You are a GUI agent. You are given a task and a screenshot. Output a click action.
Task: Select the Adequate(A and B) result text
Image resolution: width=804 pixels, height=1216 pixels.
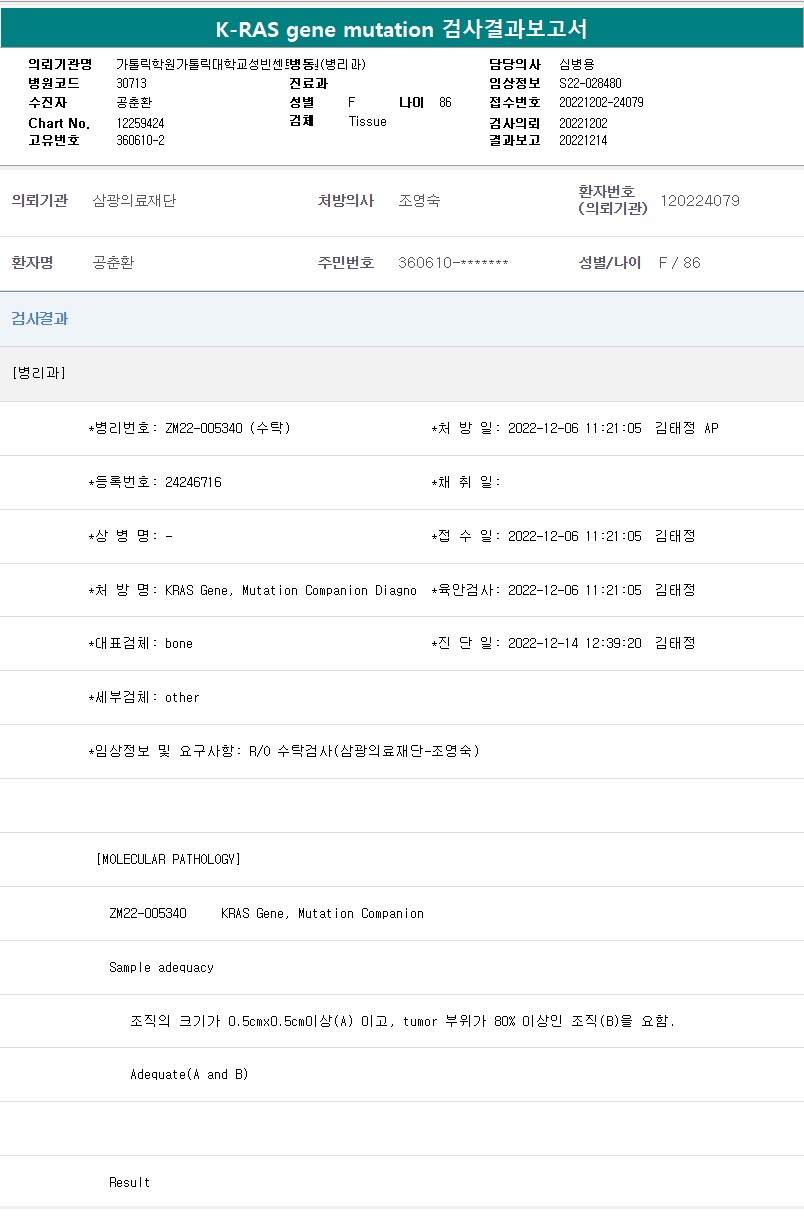coord(189,1075)
